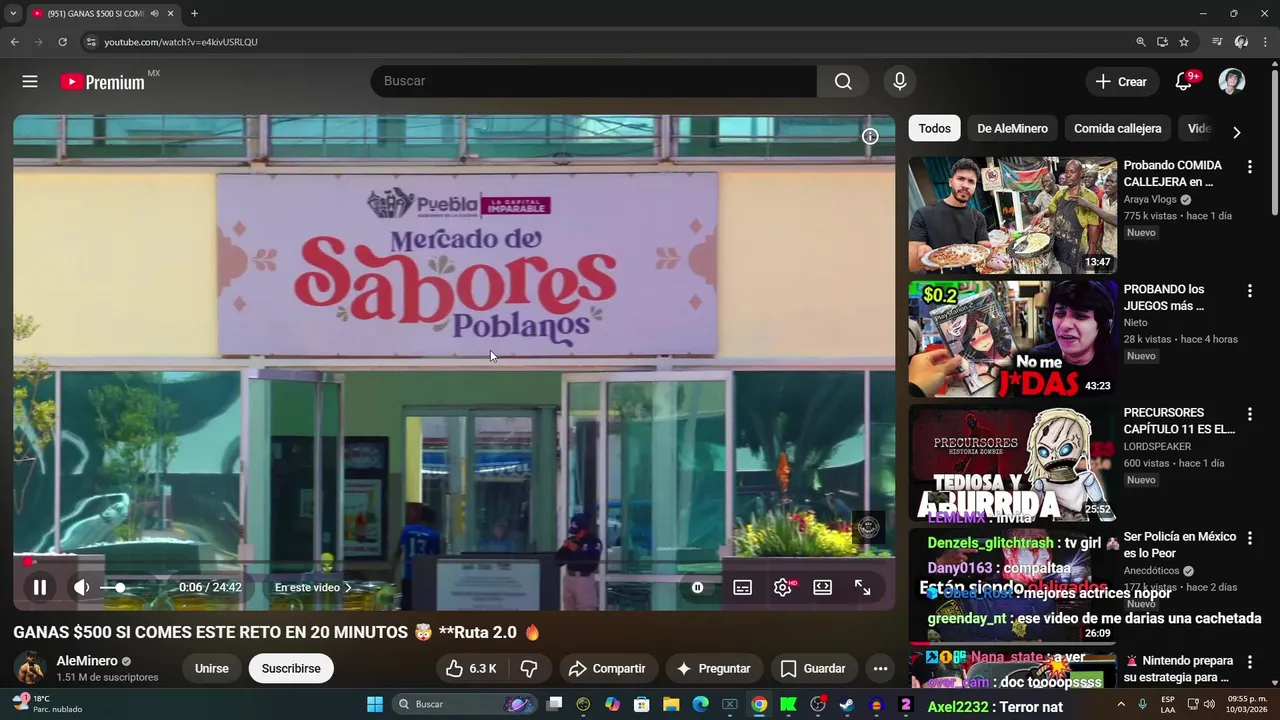1280x720 pixels.
Task: Open the 'AleMinero' channel name link
Action: click(87, 661)
